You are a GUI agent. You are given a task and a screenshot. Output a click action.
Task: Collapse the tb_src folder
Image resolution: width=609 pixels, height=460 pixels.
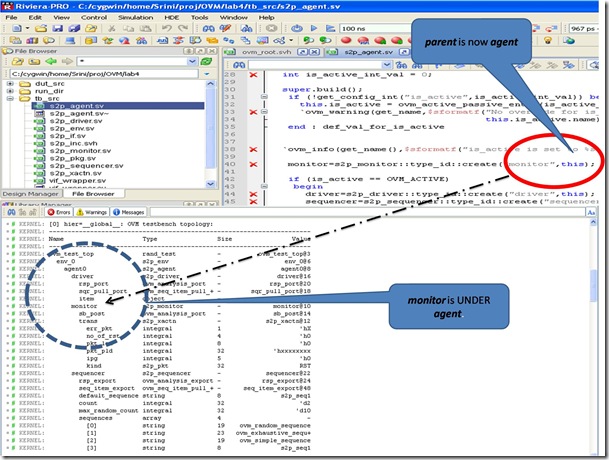(x=11, y=100)
